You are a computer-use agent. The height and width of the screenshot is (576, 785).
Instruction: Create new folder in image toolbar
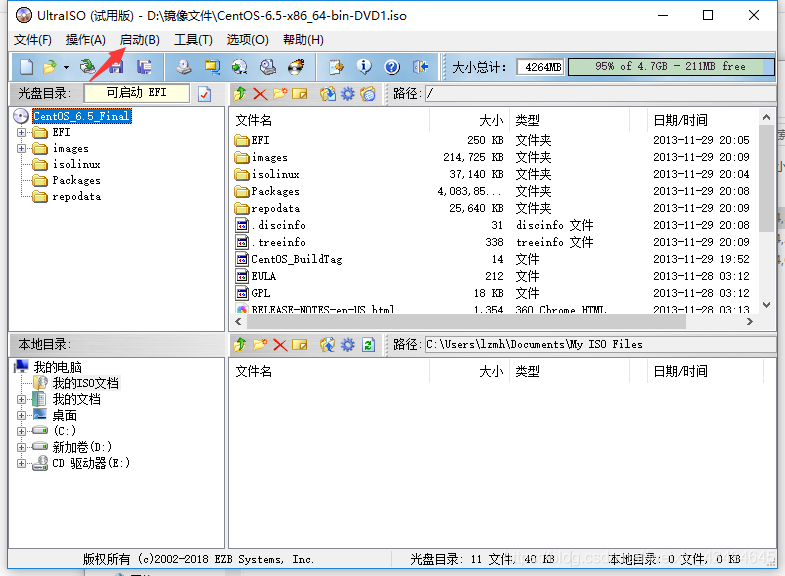coord(280,94)
